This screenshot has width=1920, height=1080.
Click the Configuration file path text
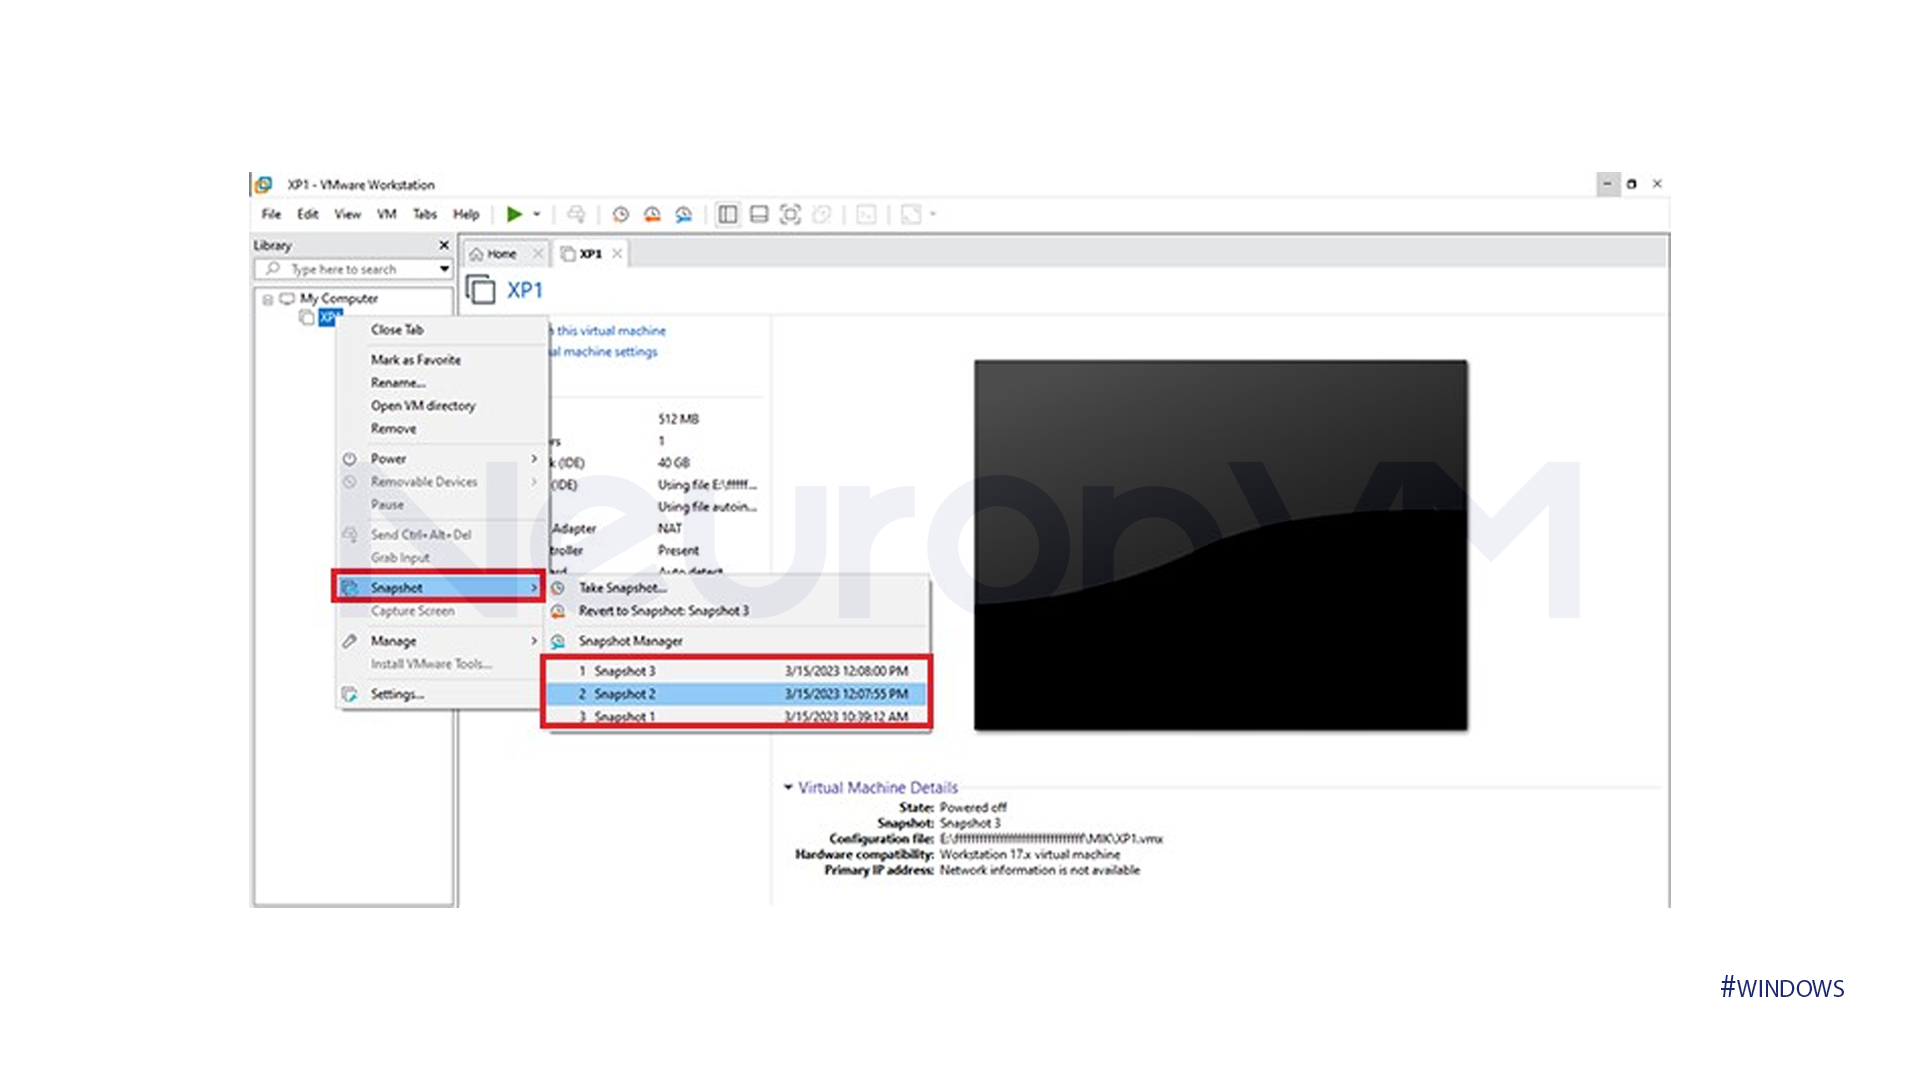(x=1051, y=839)
